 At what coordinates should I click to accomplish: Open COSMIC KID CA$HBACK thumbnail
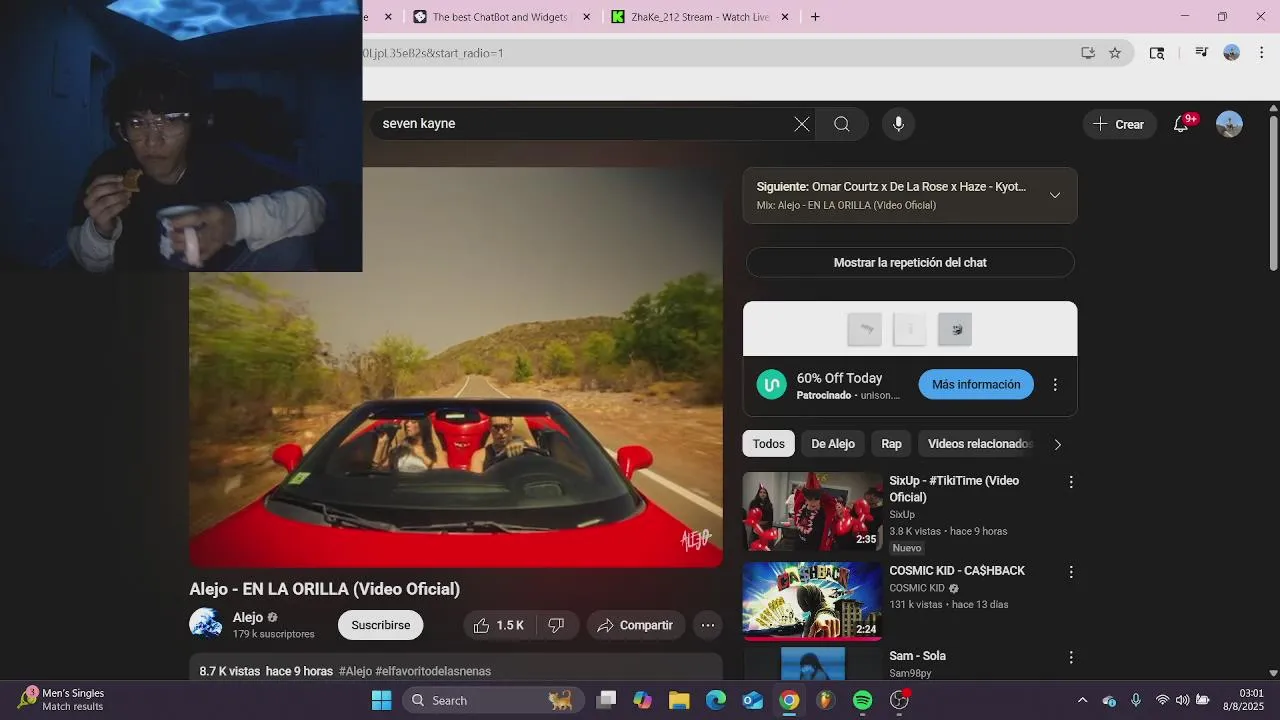[x=812, y=600]
